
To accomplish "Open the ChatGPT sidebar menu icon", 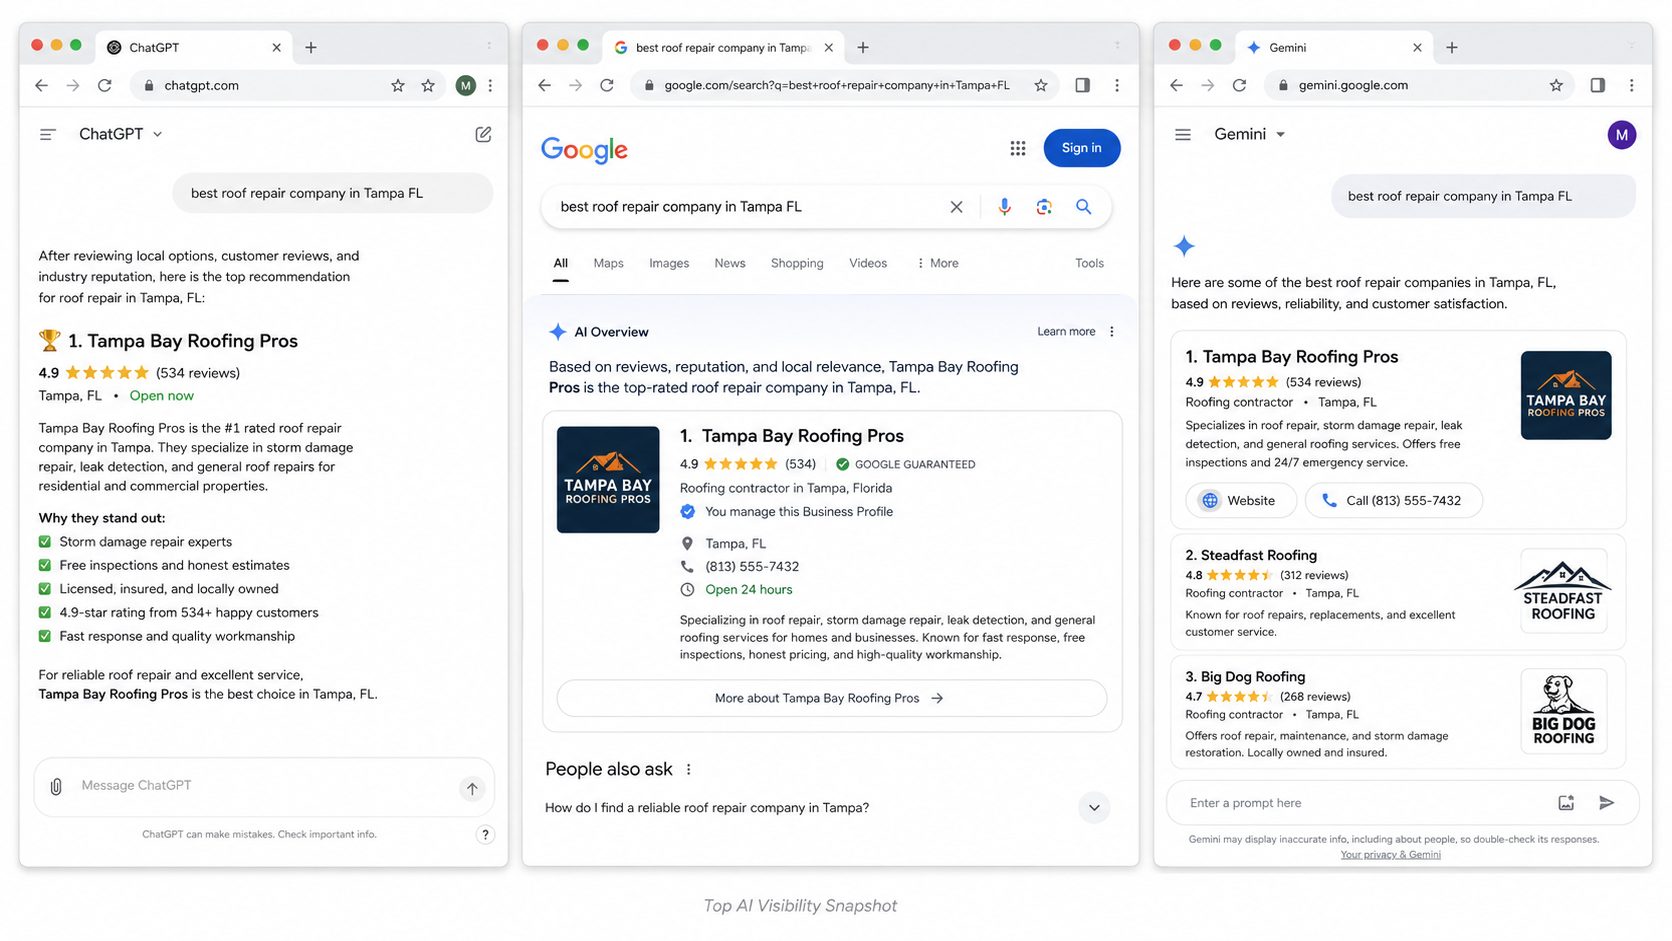I will 47,134.
